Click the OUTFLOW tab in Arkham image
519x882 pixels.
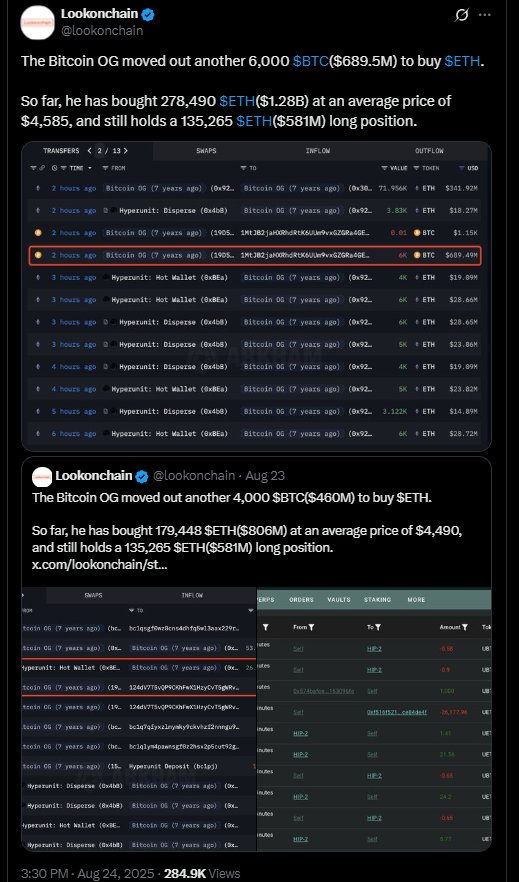[429, 151]
